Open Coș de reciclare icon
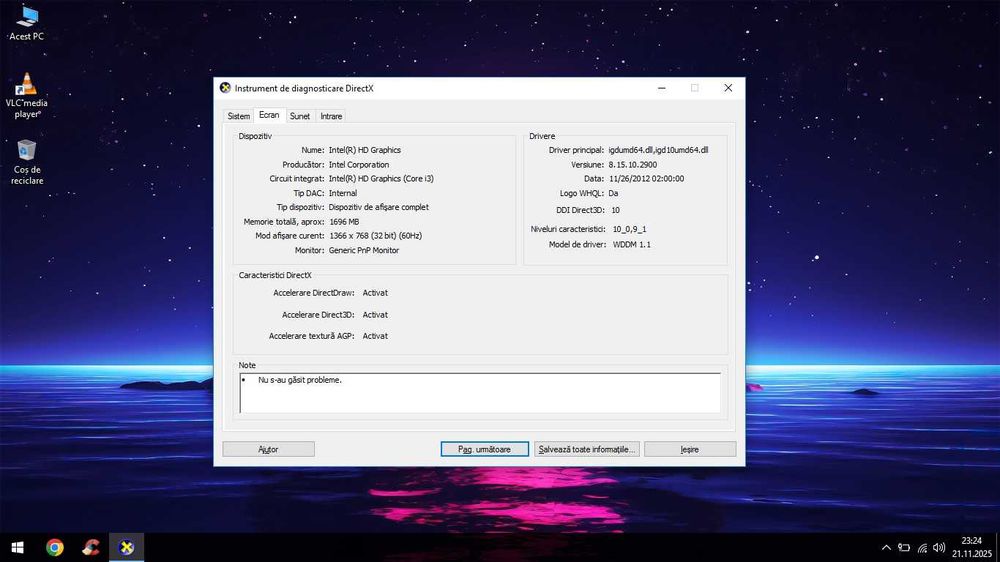The image size is (1000, 562). (27, 163)
